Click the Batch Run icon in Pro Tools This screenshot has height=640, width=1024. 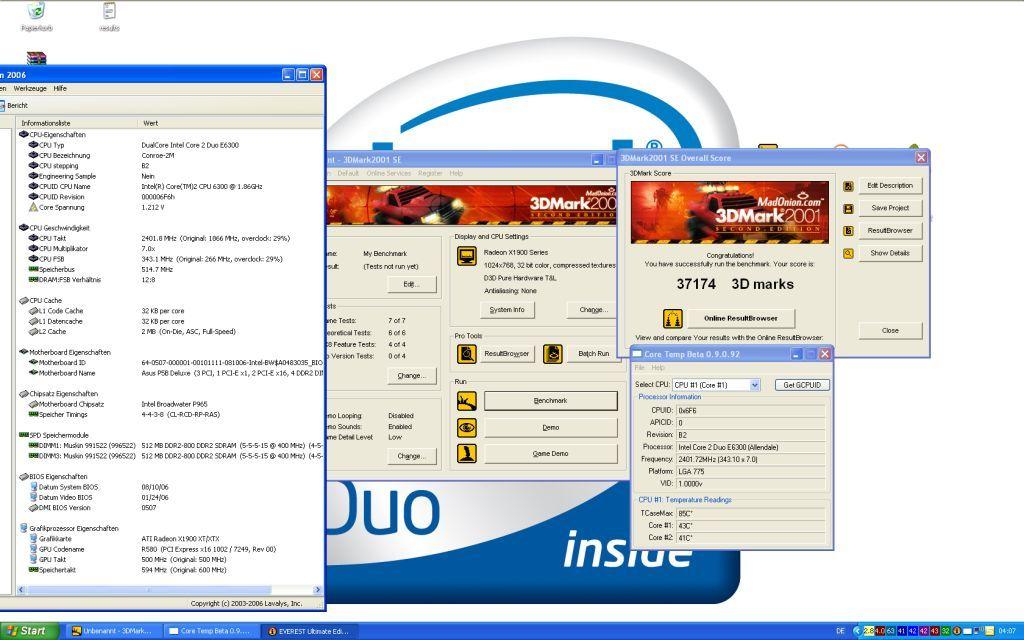[x=552, y=353]
